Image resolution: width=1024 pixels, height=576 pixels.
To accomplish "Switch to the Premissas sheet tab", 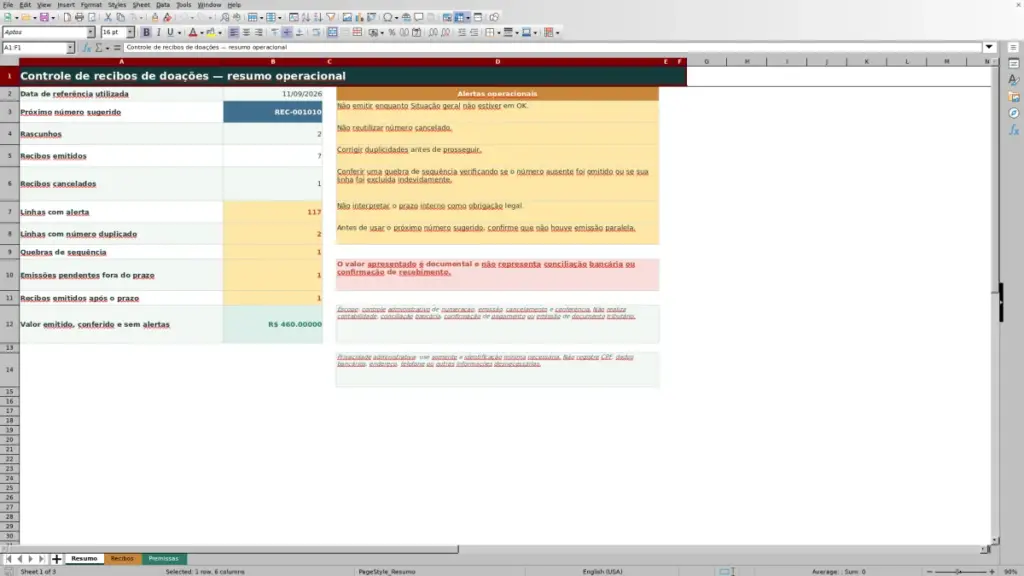I will tap(163, 559).
